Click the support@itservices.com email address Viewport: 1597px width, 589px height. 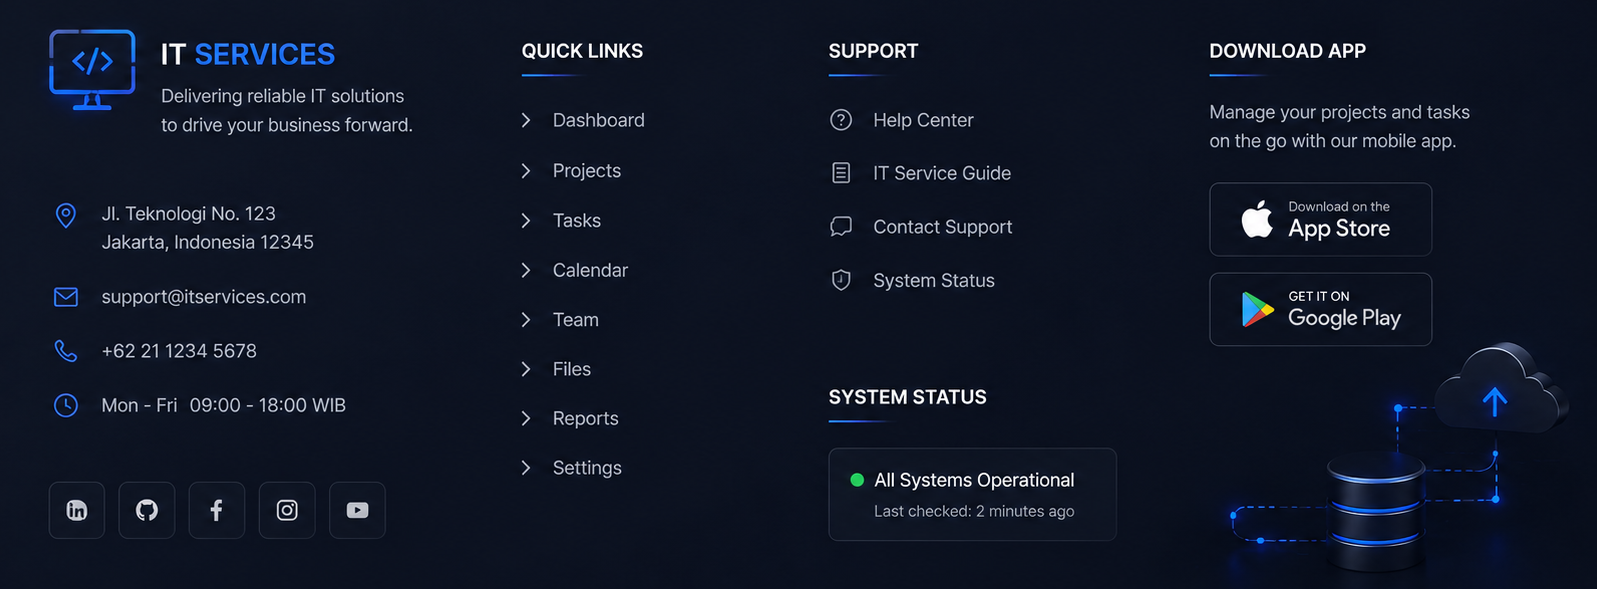tap(204, 297)
